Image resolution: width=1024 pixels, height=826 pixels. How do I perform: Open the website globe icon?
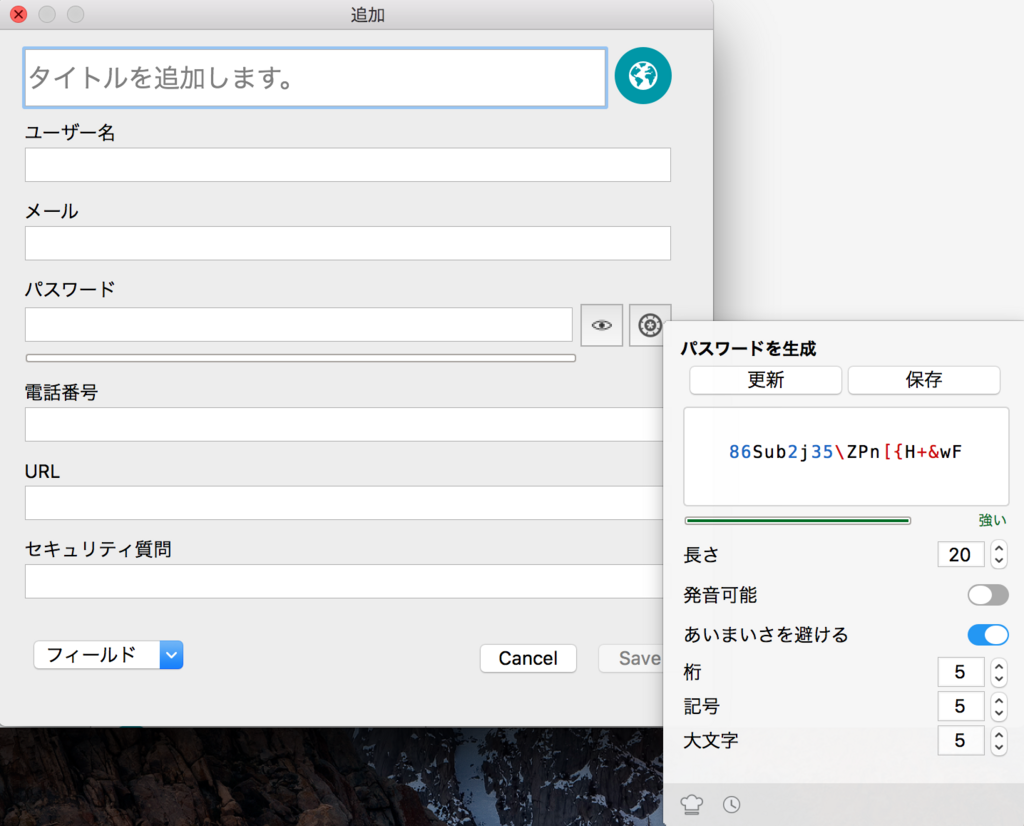point(643,75)
